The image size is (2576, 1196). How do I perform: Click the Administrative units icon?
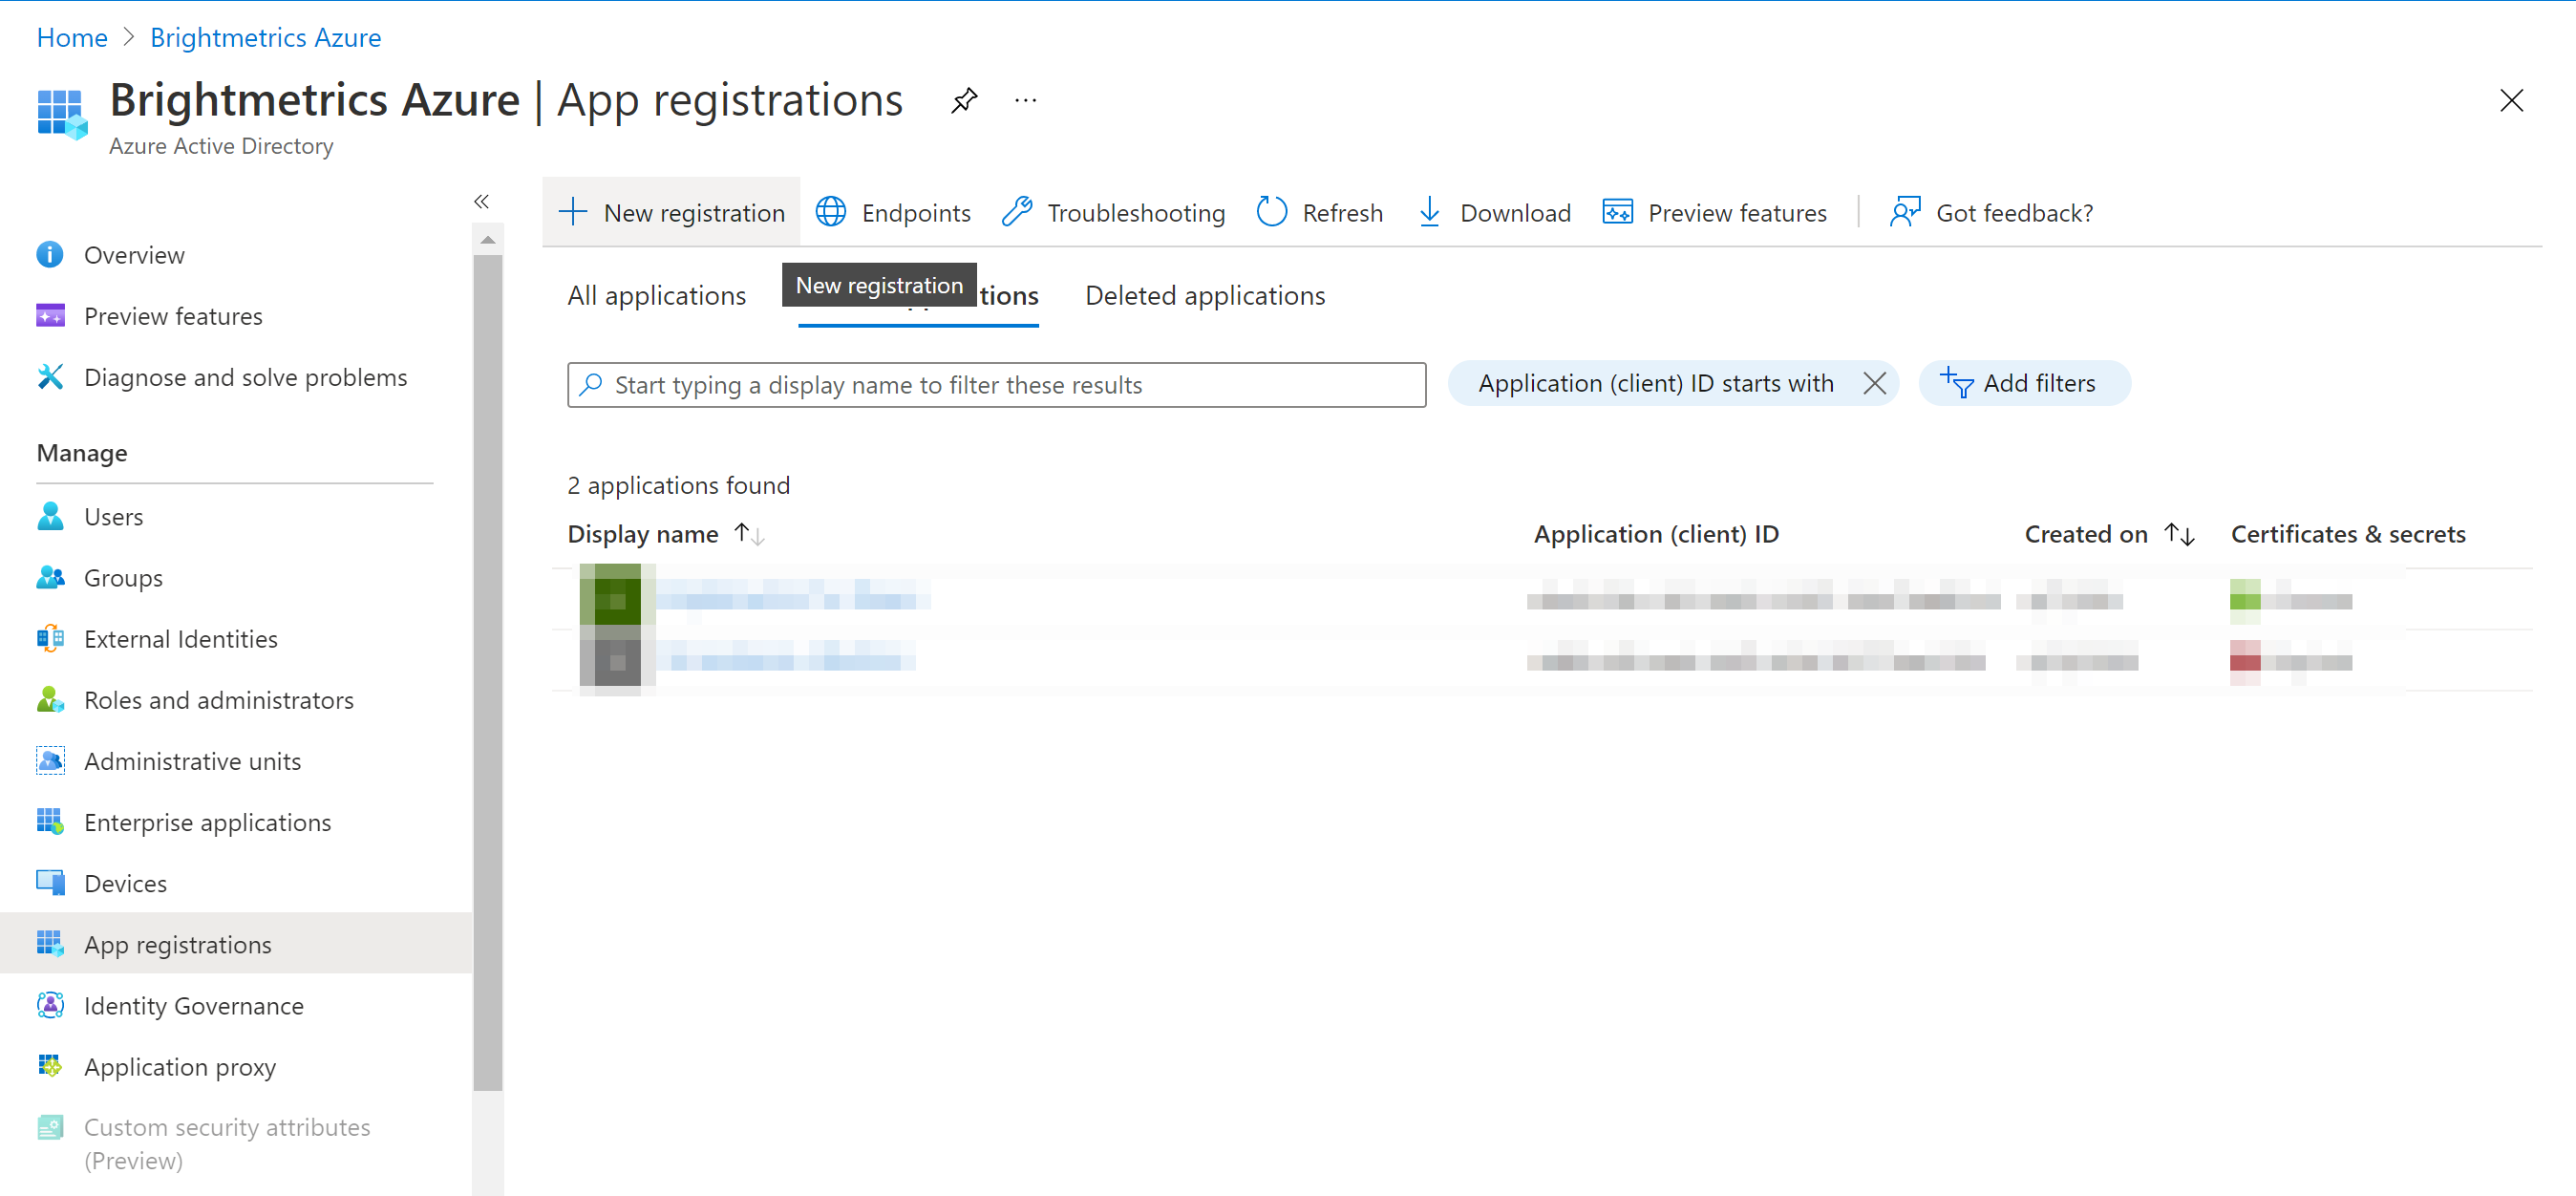[50, 760]
